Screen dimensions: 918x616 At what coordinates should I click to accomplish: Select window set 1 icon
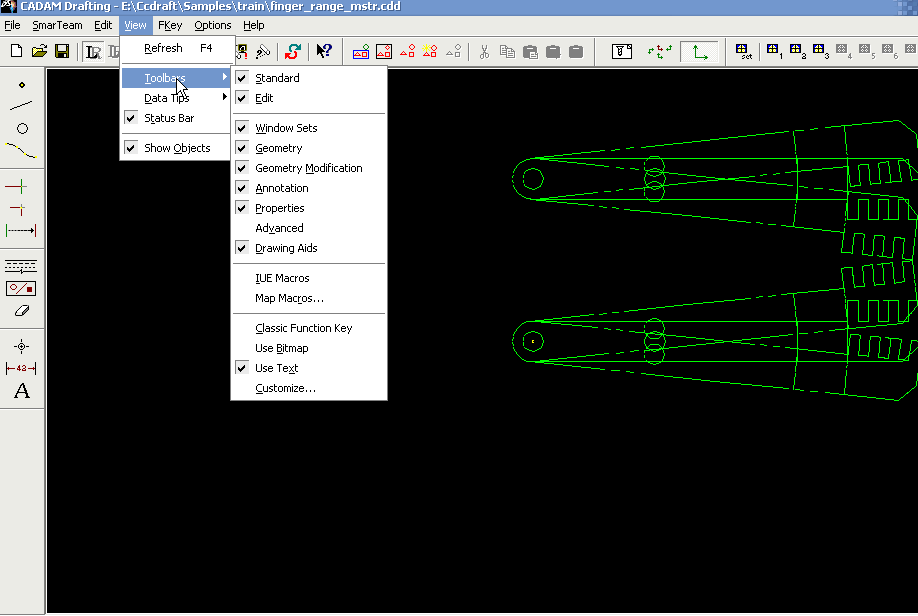774,52
